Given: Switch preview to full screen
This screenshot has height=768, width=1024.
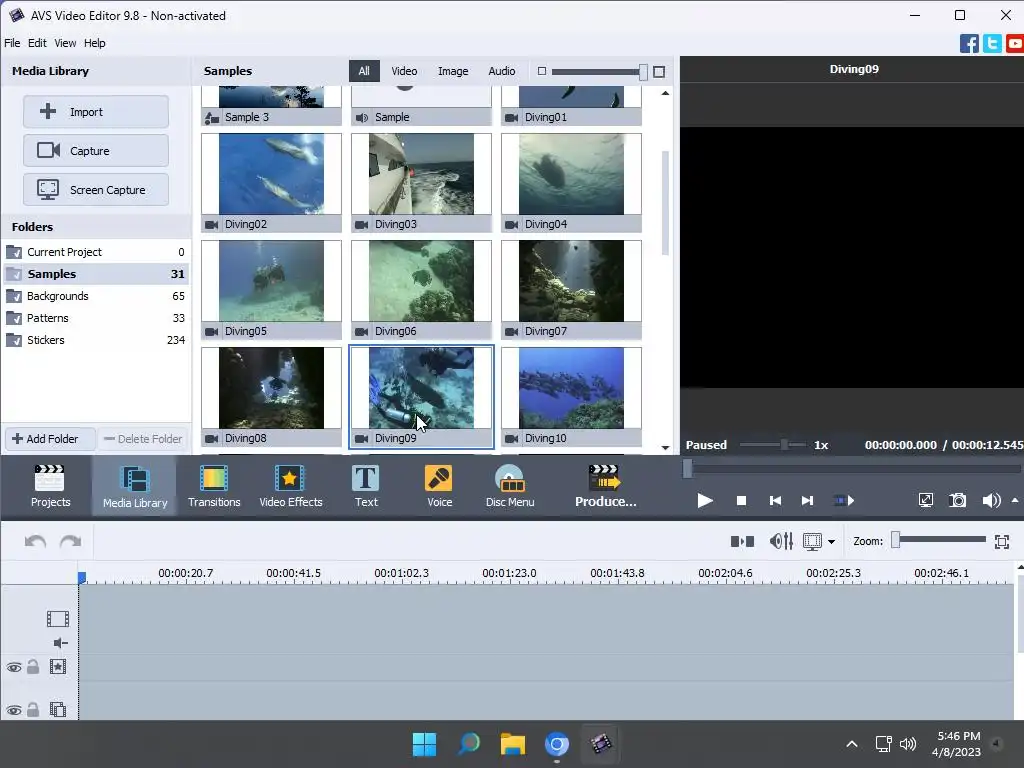Looking at the screenshot, I should coord(925,501).
